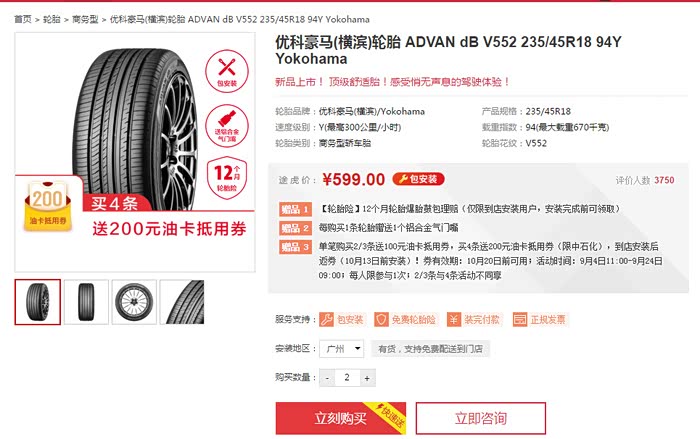Click the 包安装 wrench service icon
Screen dimensions: 700x439
326,319
